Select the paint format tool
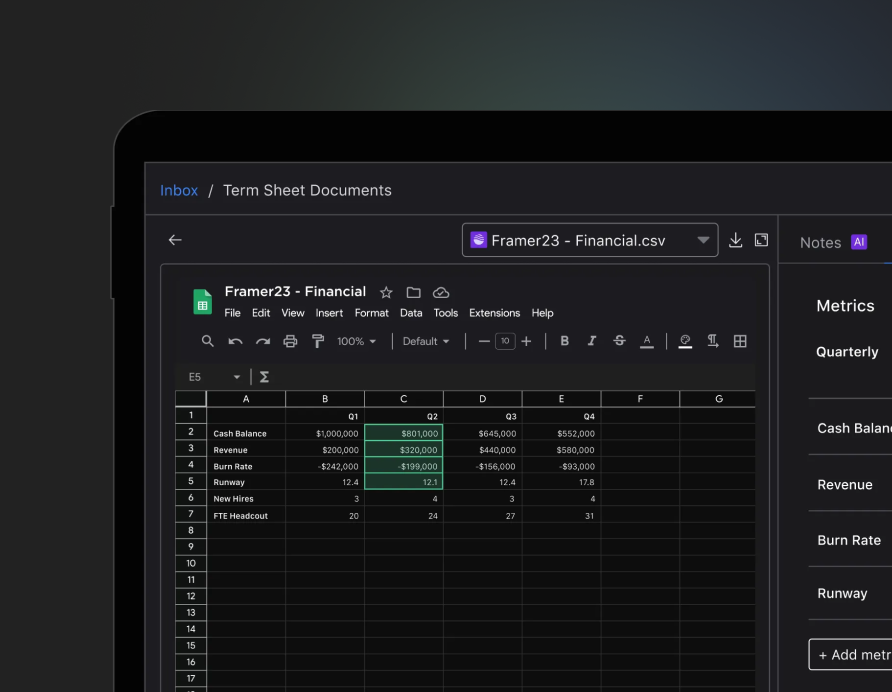 [318, 341]
